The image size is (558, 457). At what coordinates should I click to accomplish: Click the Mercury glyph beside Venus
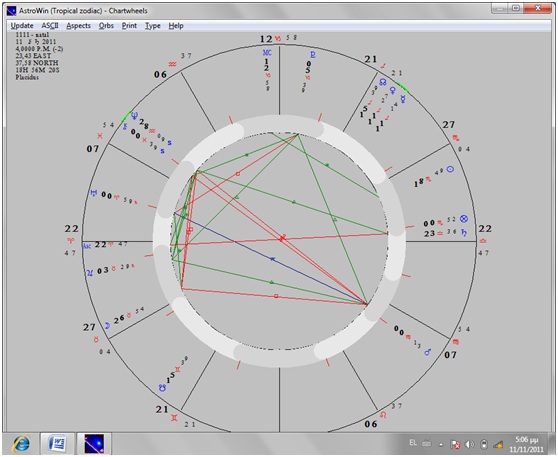[x=403, y=99]
